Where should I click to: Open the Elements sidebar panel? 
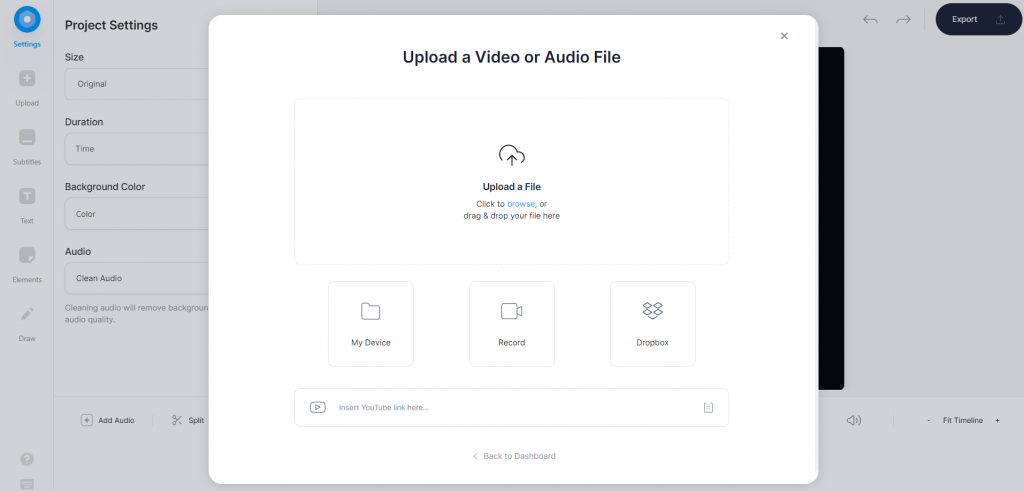click(27, 265)
